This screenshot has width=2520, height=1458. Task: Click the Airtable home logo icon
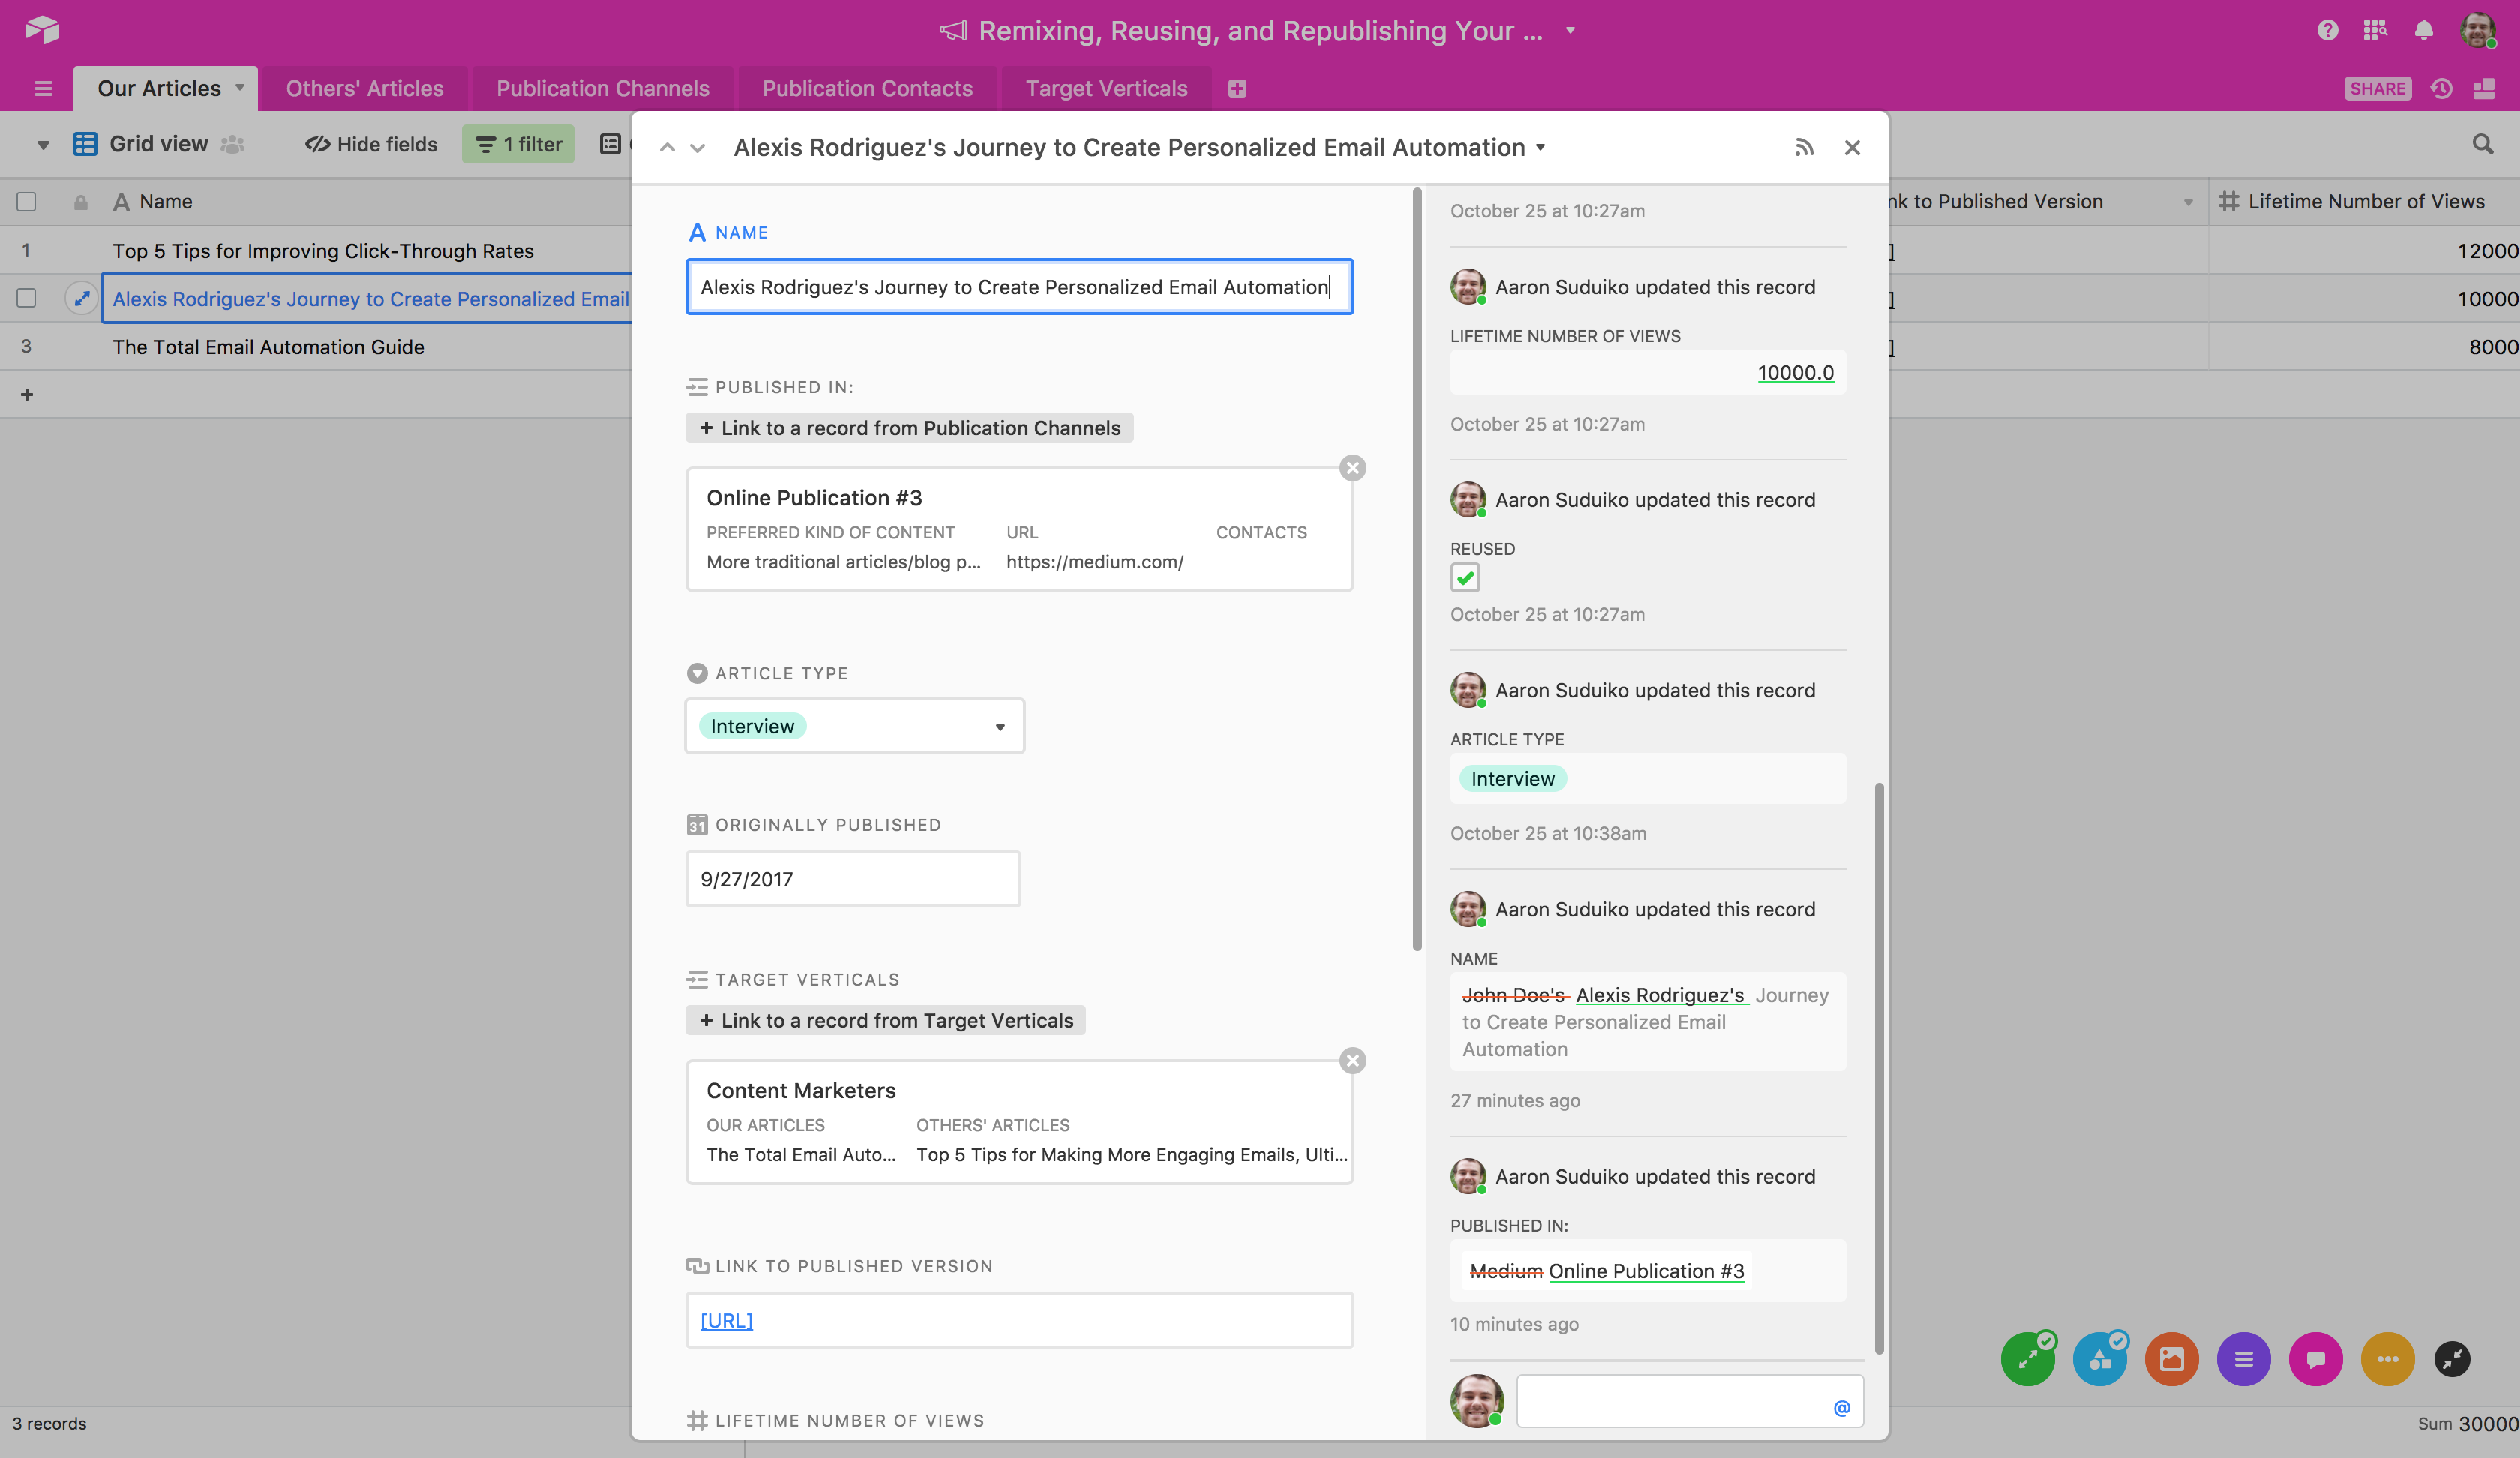coord(42,30)
